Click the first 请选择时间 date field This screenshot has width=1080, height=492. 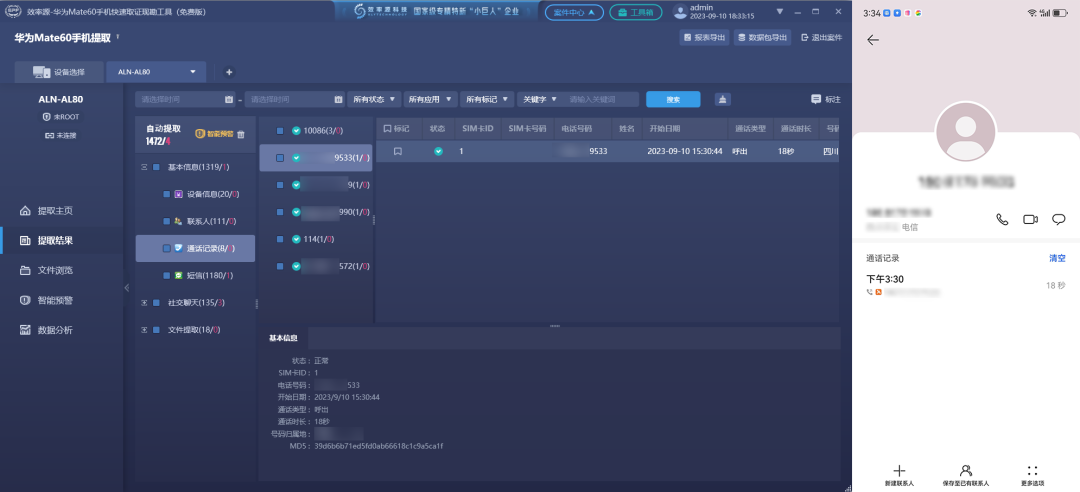pos(185,99)
